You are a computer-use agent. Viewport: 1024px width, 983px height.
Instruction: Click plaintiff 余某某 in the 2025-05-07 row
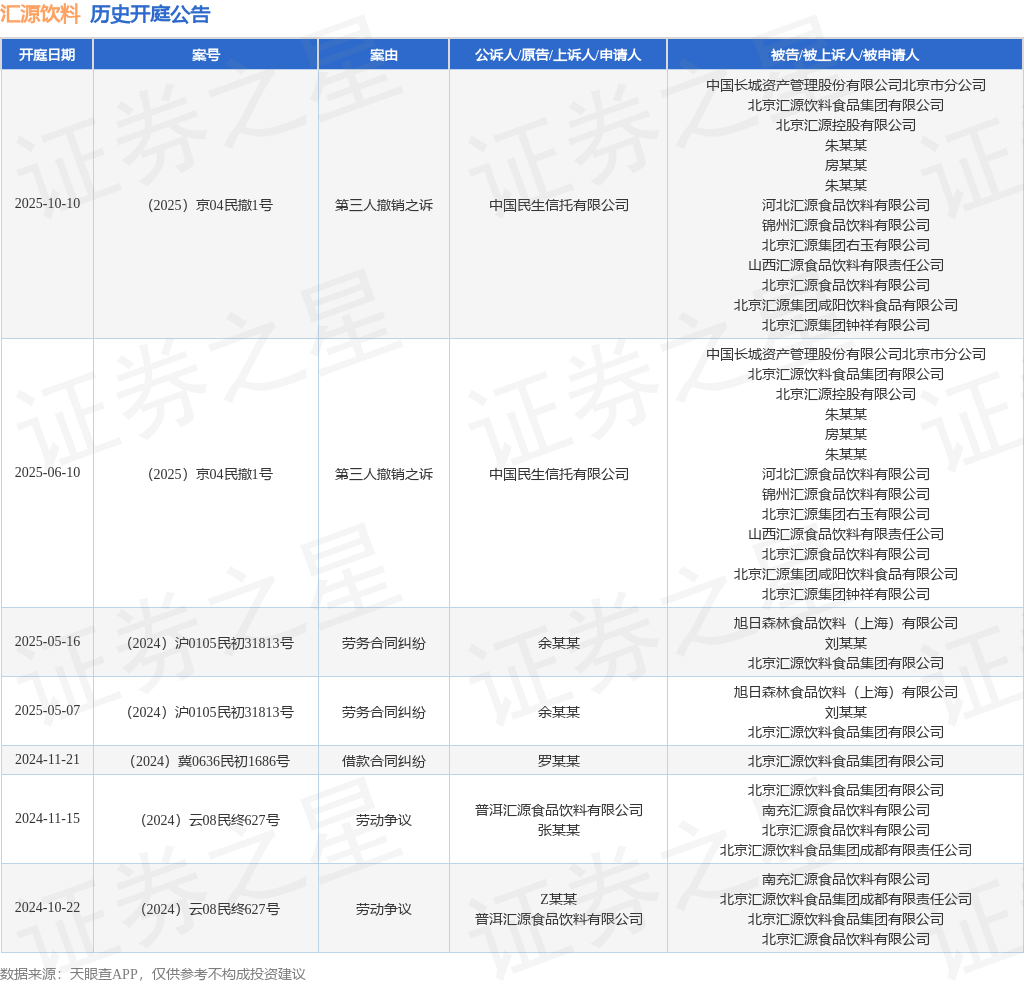pyautogui.click(x=559, y=712)
